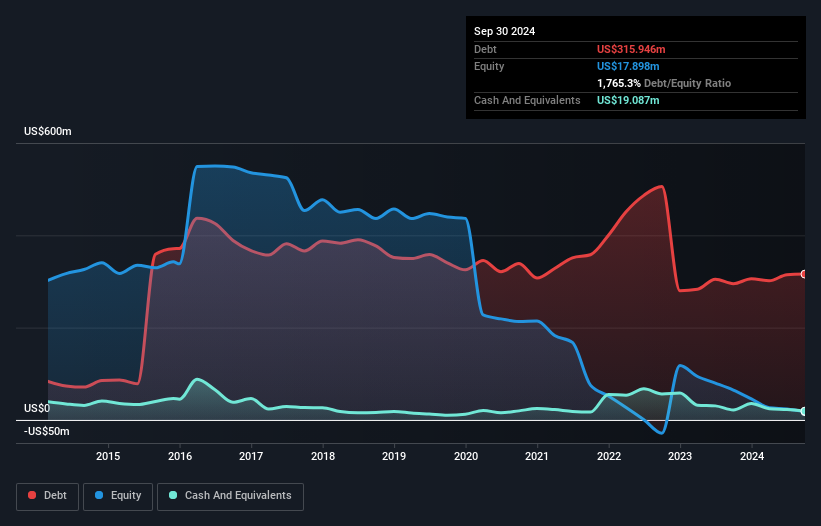The width and height of the screenshot is (821, 526).
Task: Toggle Cash And Equivalents legend button
Action: (230, 496)
